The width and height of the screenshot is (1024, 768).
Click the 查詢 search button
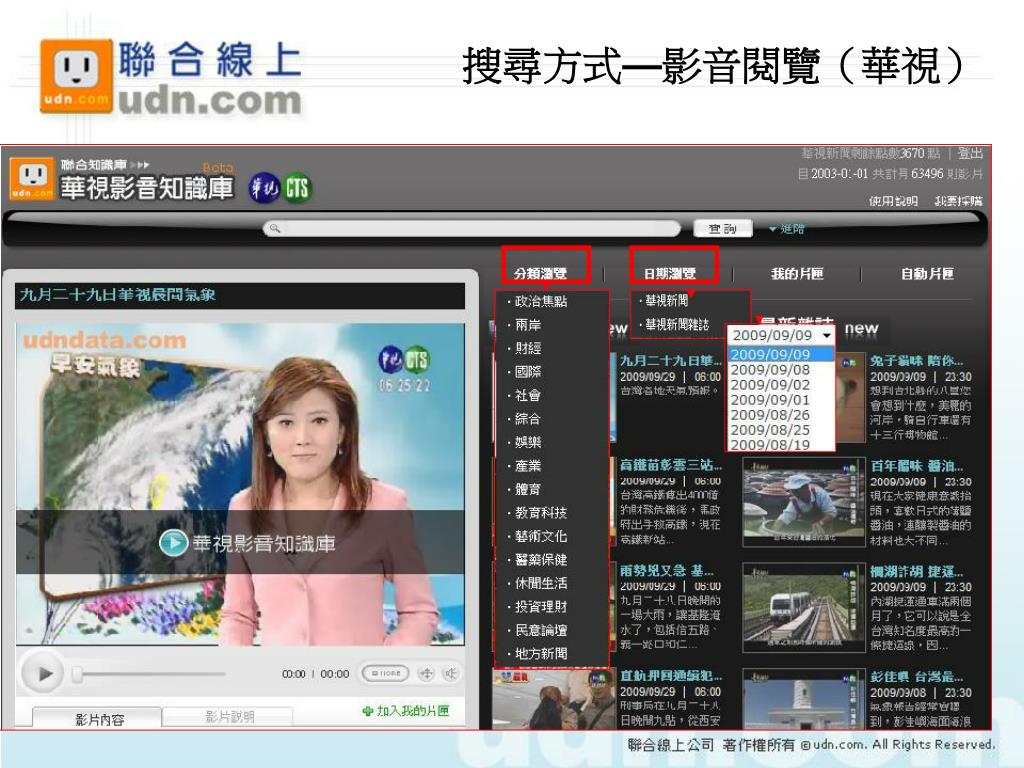coord(723,228)
